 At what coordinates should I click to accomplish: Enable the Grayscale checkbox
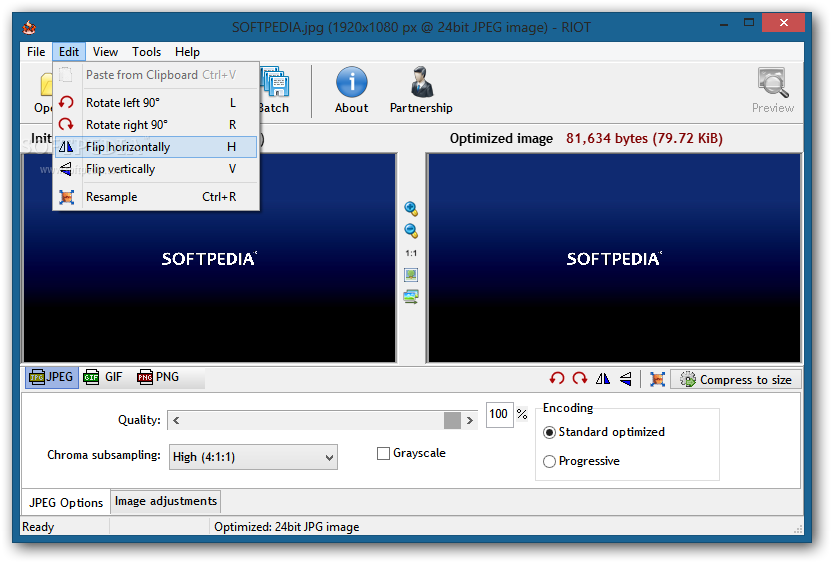pos(383,454)
